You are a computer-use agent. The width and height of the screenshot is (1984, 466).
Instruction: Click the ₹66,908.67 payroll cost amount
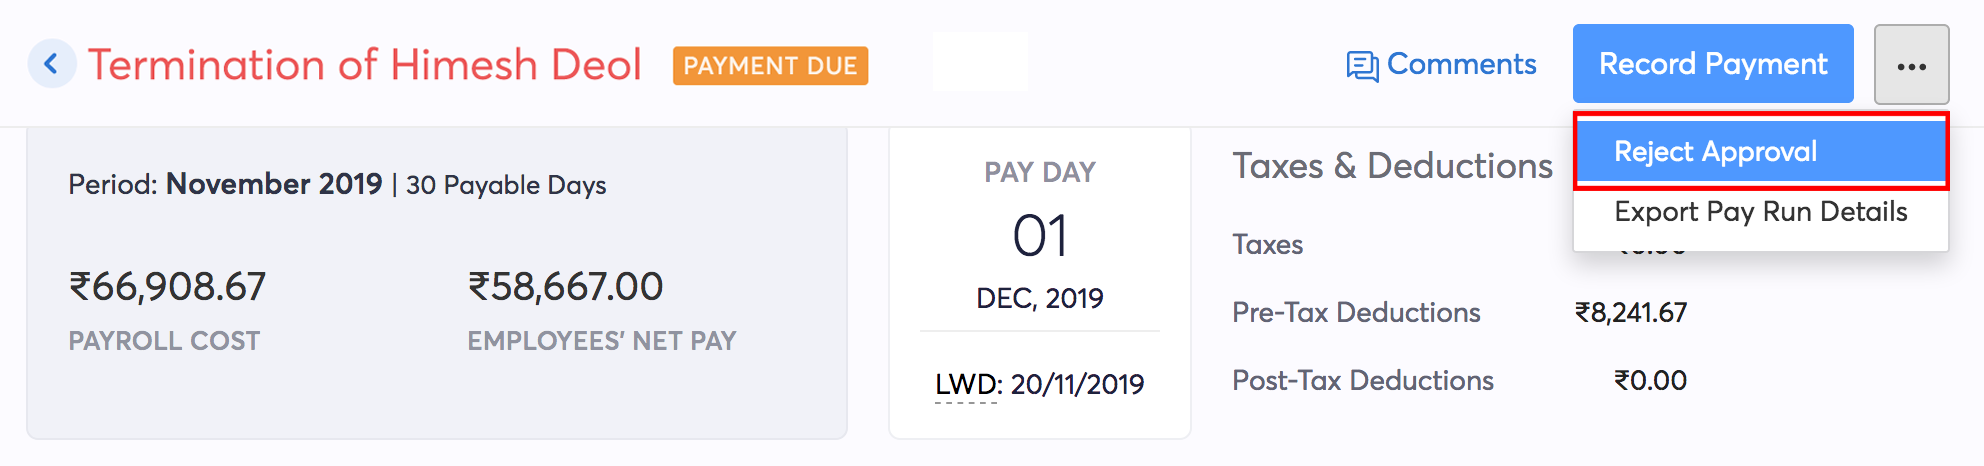167,287
